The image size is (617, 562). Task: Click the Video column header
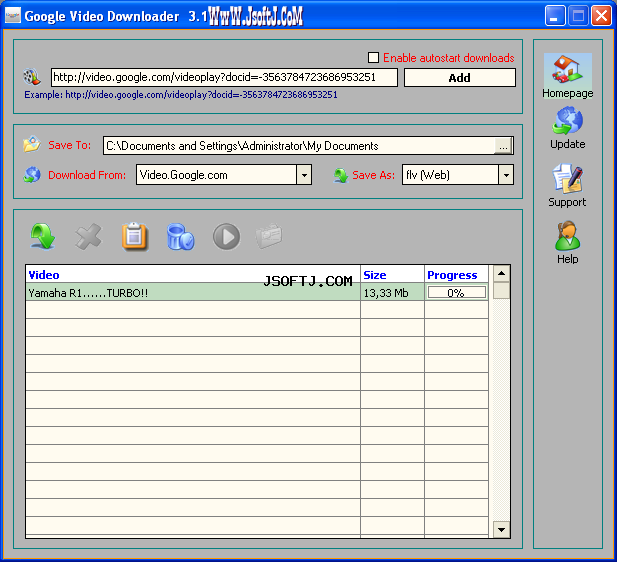(193, 275)
